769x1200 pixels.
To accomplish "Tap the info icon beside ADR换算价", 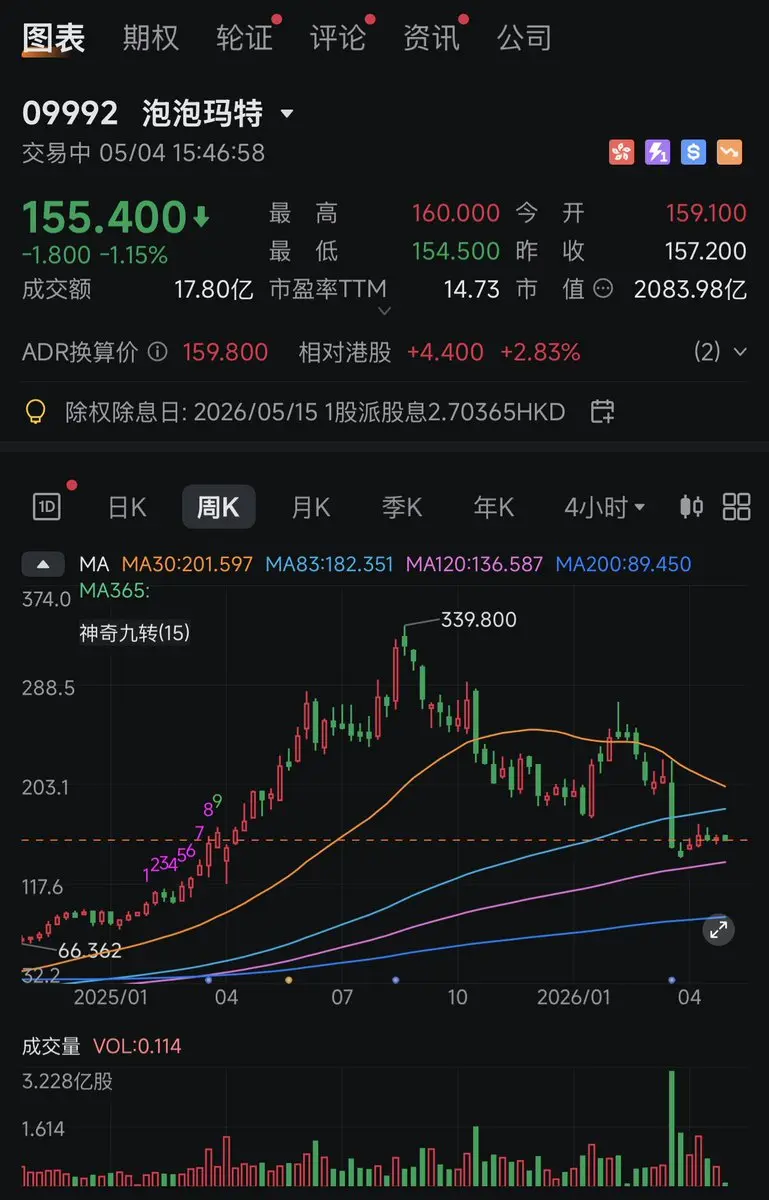I will (x=157, y=352).
